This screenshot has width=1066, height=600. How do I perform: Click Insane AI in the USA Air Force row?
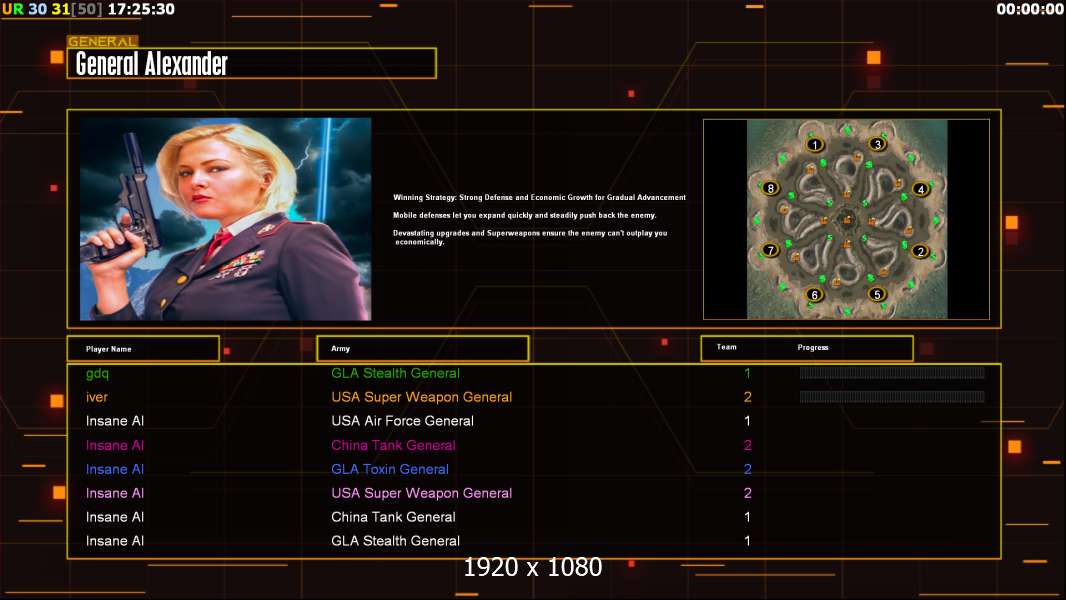coord(115,421)
